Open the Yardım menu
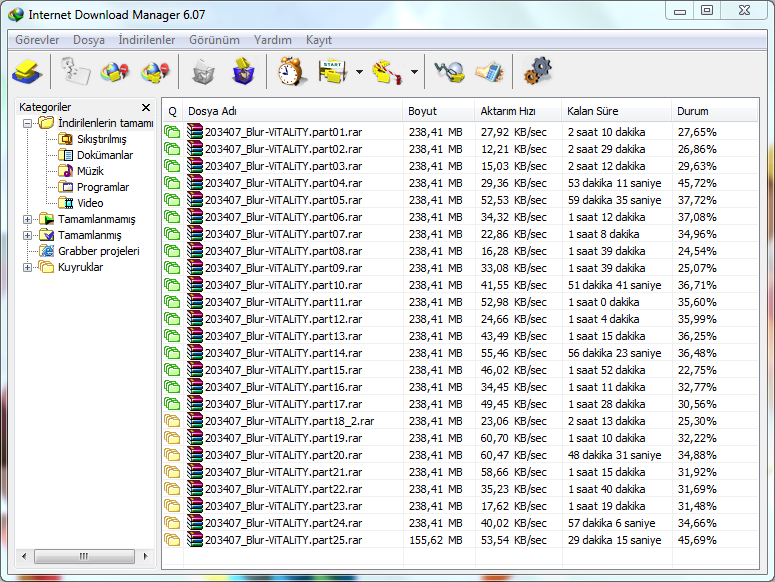 (x=273, y=40)
